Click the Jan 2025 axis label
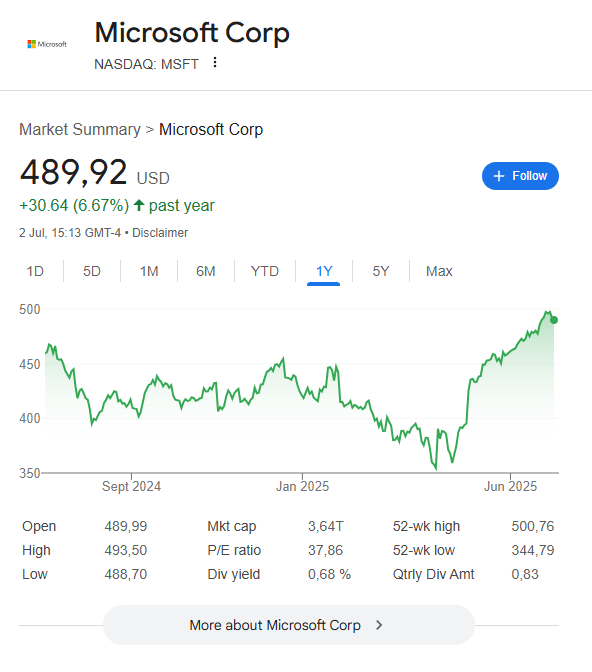Viewport: 592px width, 672px height. tap(302, 486)
